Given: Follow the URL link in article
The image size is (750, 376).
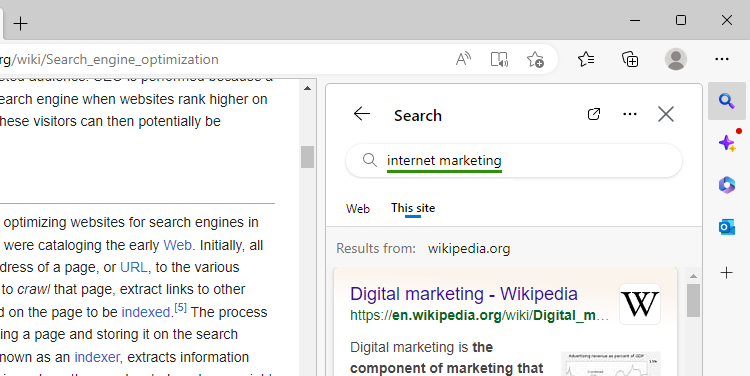Looking at the screenshot, I should (133, 267).
